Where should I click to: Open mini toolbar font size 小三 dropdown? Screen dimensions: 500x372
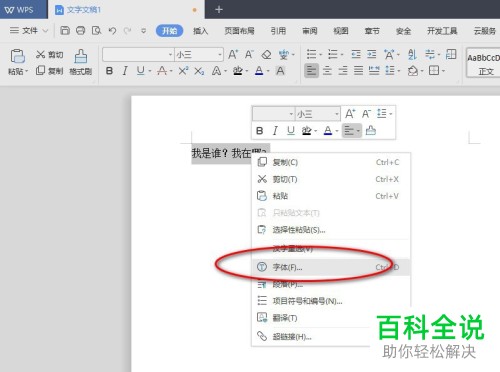click(337, 114)
